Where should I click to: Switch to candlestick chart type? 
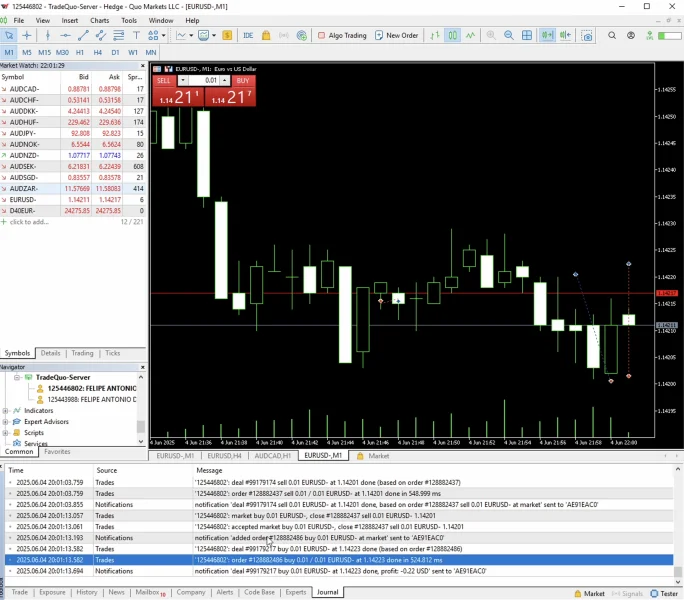[x=453, y=35]
